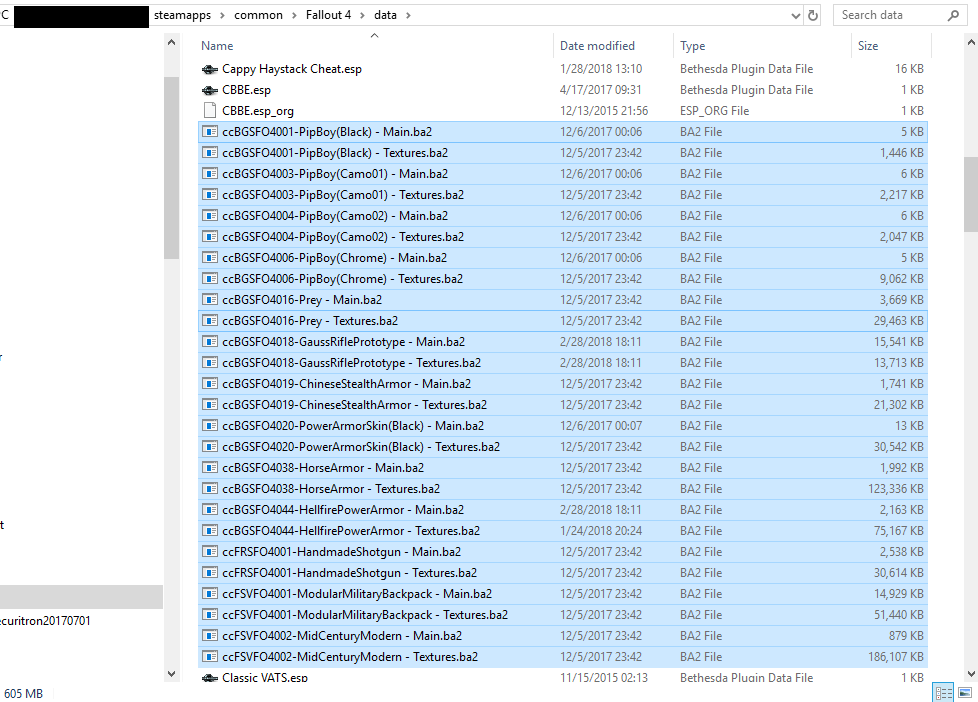Screen dimensions: 978x702
Task: Select ccBGSFO4006-PipBoy(Chrome) - Main.ba2 file name
Action: [x=334, y=258]
